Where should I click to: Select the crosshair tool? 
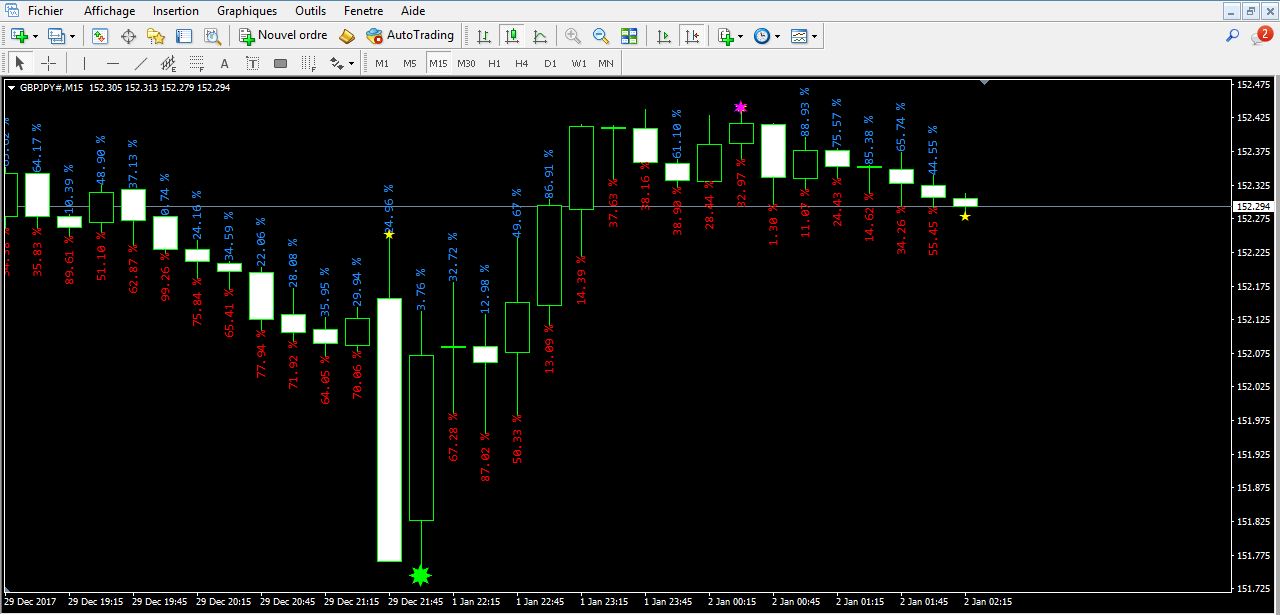[48, 63]
